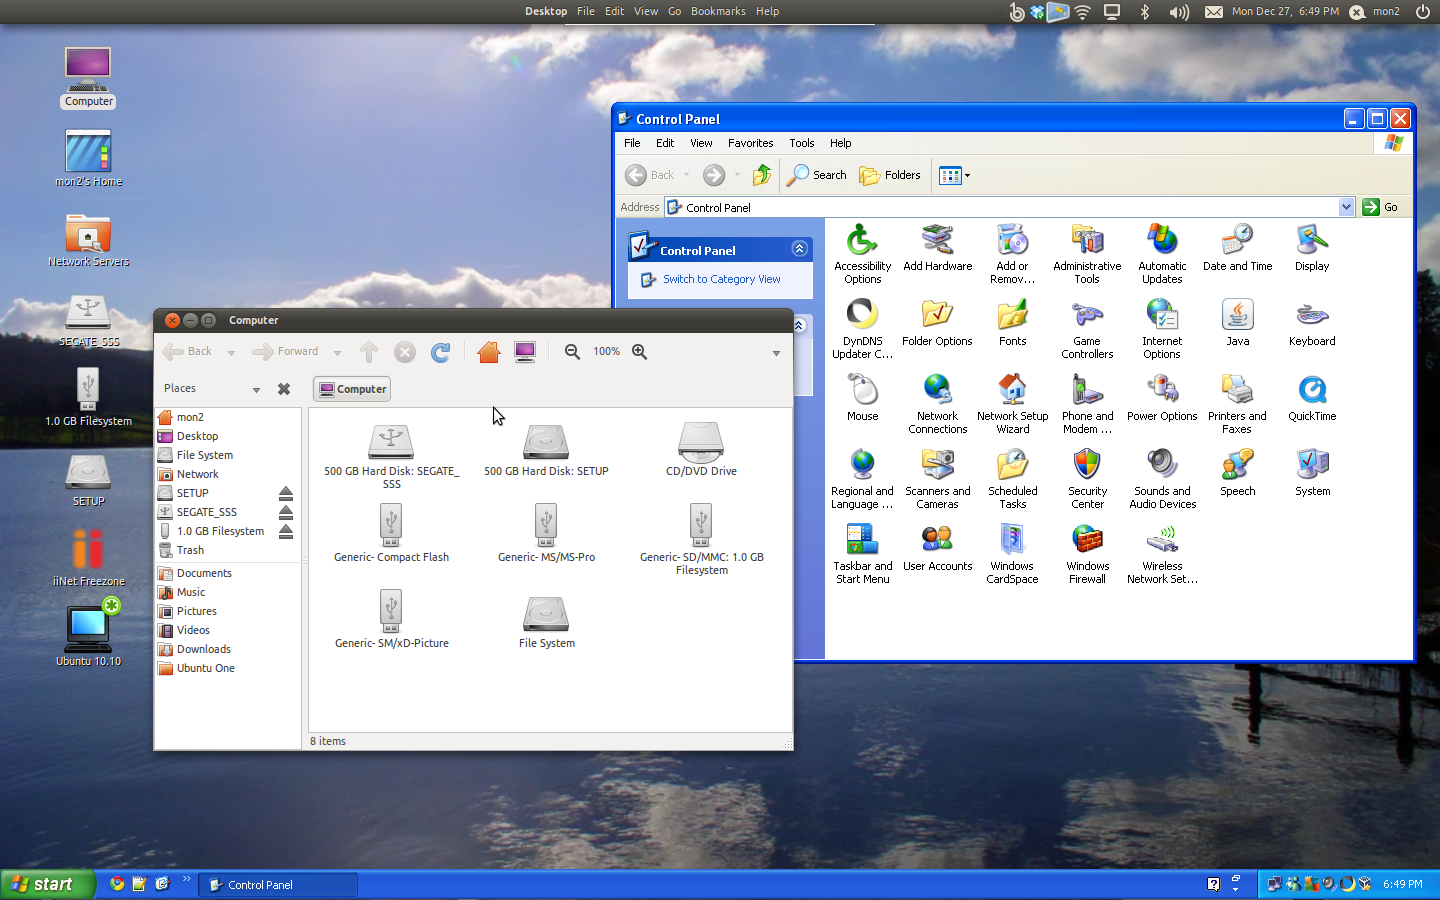Open Java control panel icon
Image resolution: width=1440 pixels, height=900 pixels.
[1237, 323]
